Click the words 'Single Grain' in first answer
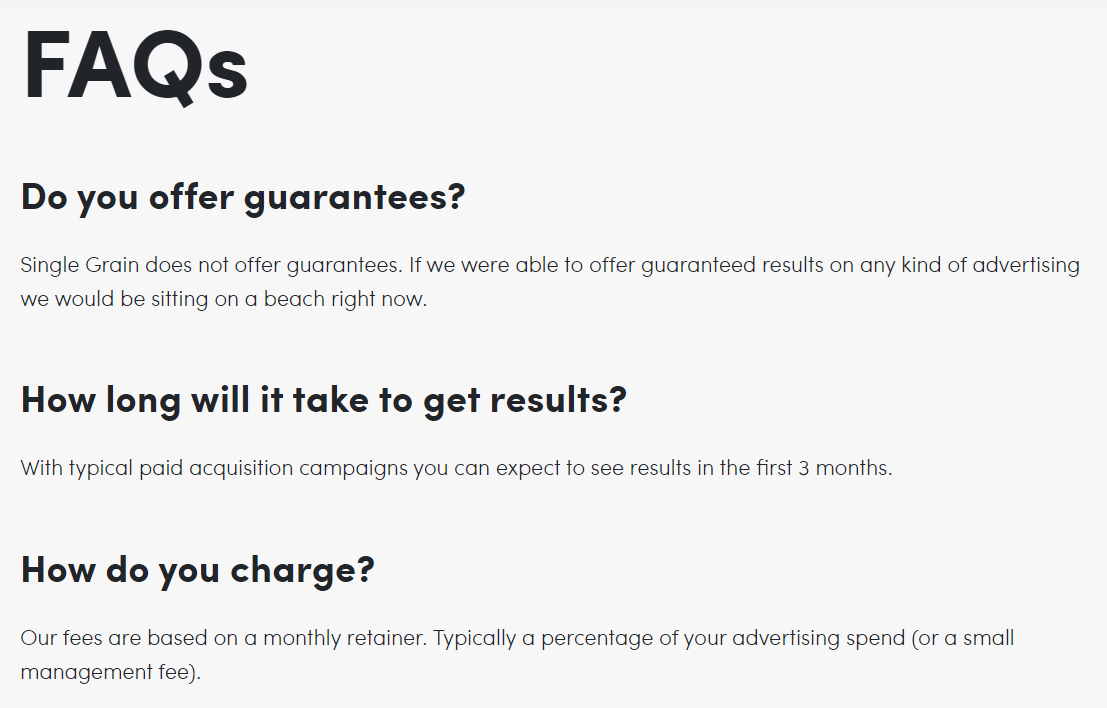Image resolution: width=1107 pixels, height=708 pixels. [80, 265]
